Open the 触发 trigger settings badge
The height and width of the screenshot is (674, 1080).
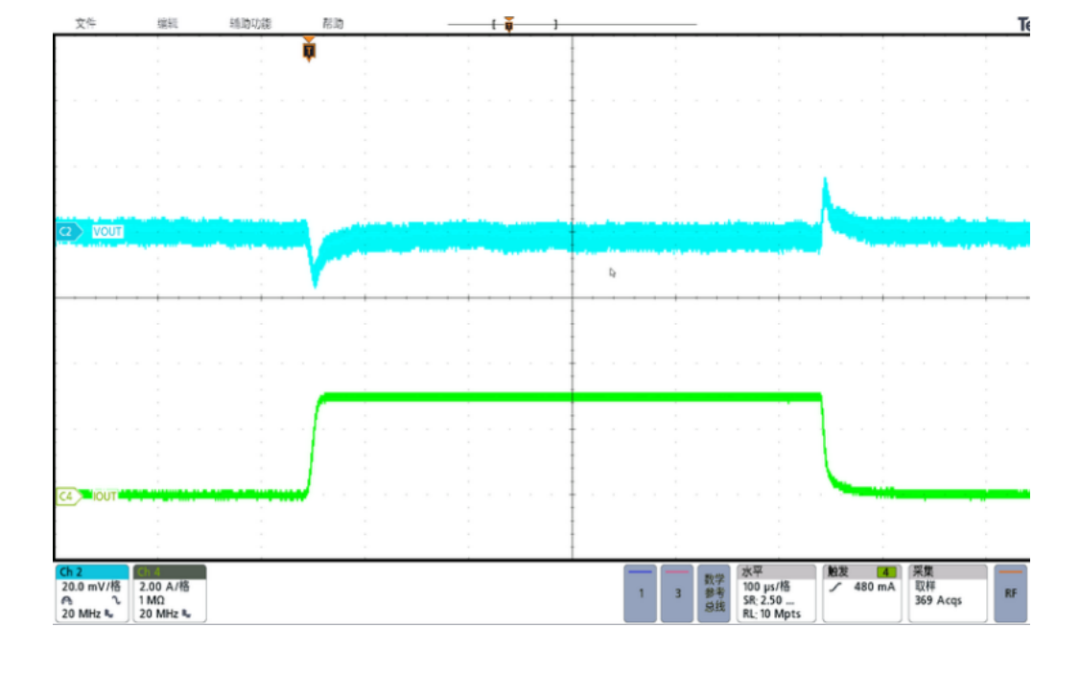coord(862,593)
